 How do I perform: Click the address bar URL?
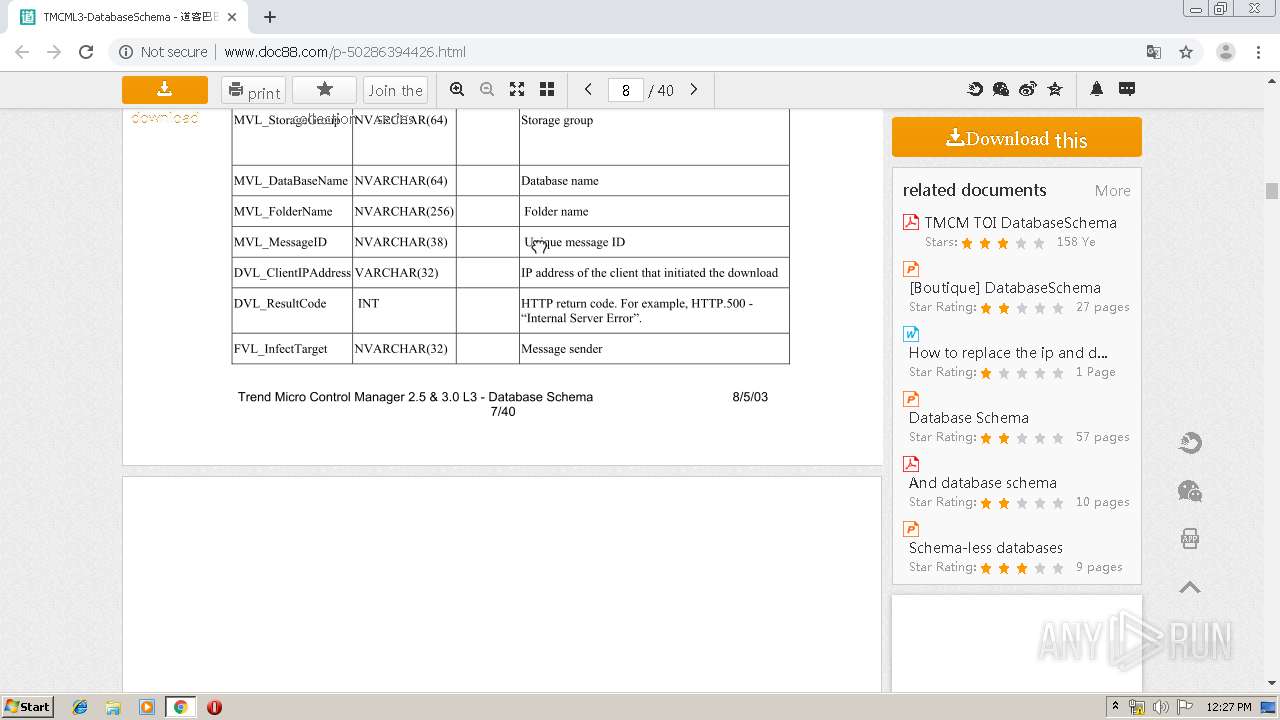point(345,52)
